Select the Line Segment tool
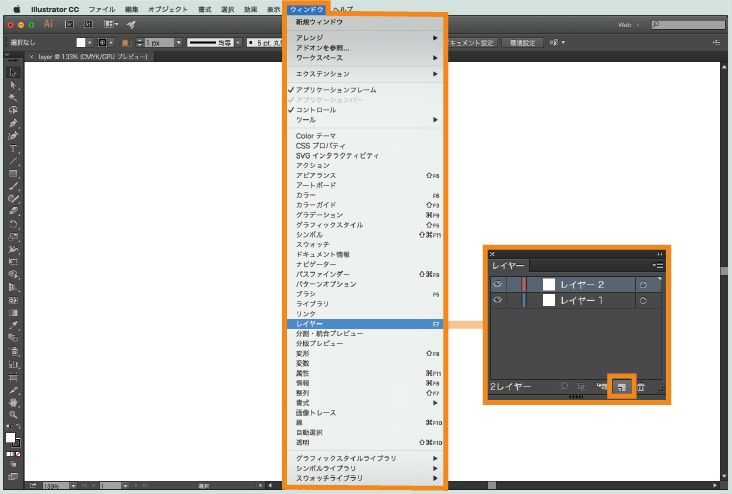This screenshot has width=732, height=494. coord(13,162)
